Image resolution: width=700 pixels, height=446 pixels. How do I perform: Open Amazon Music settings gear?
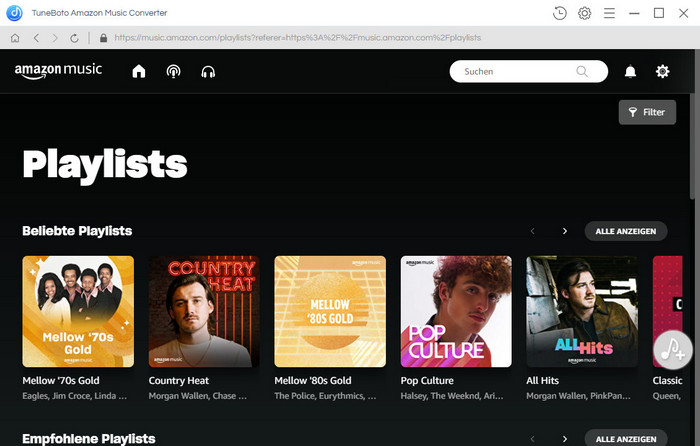[x=662, y=71]
